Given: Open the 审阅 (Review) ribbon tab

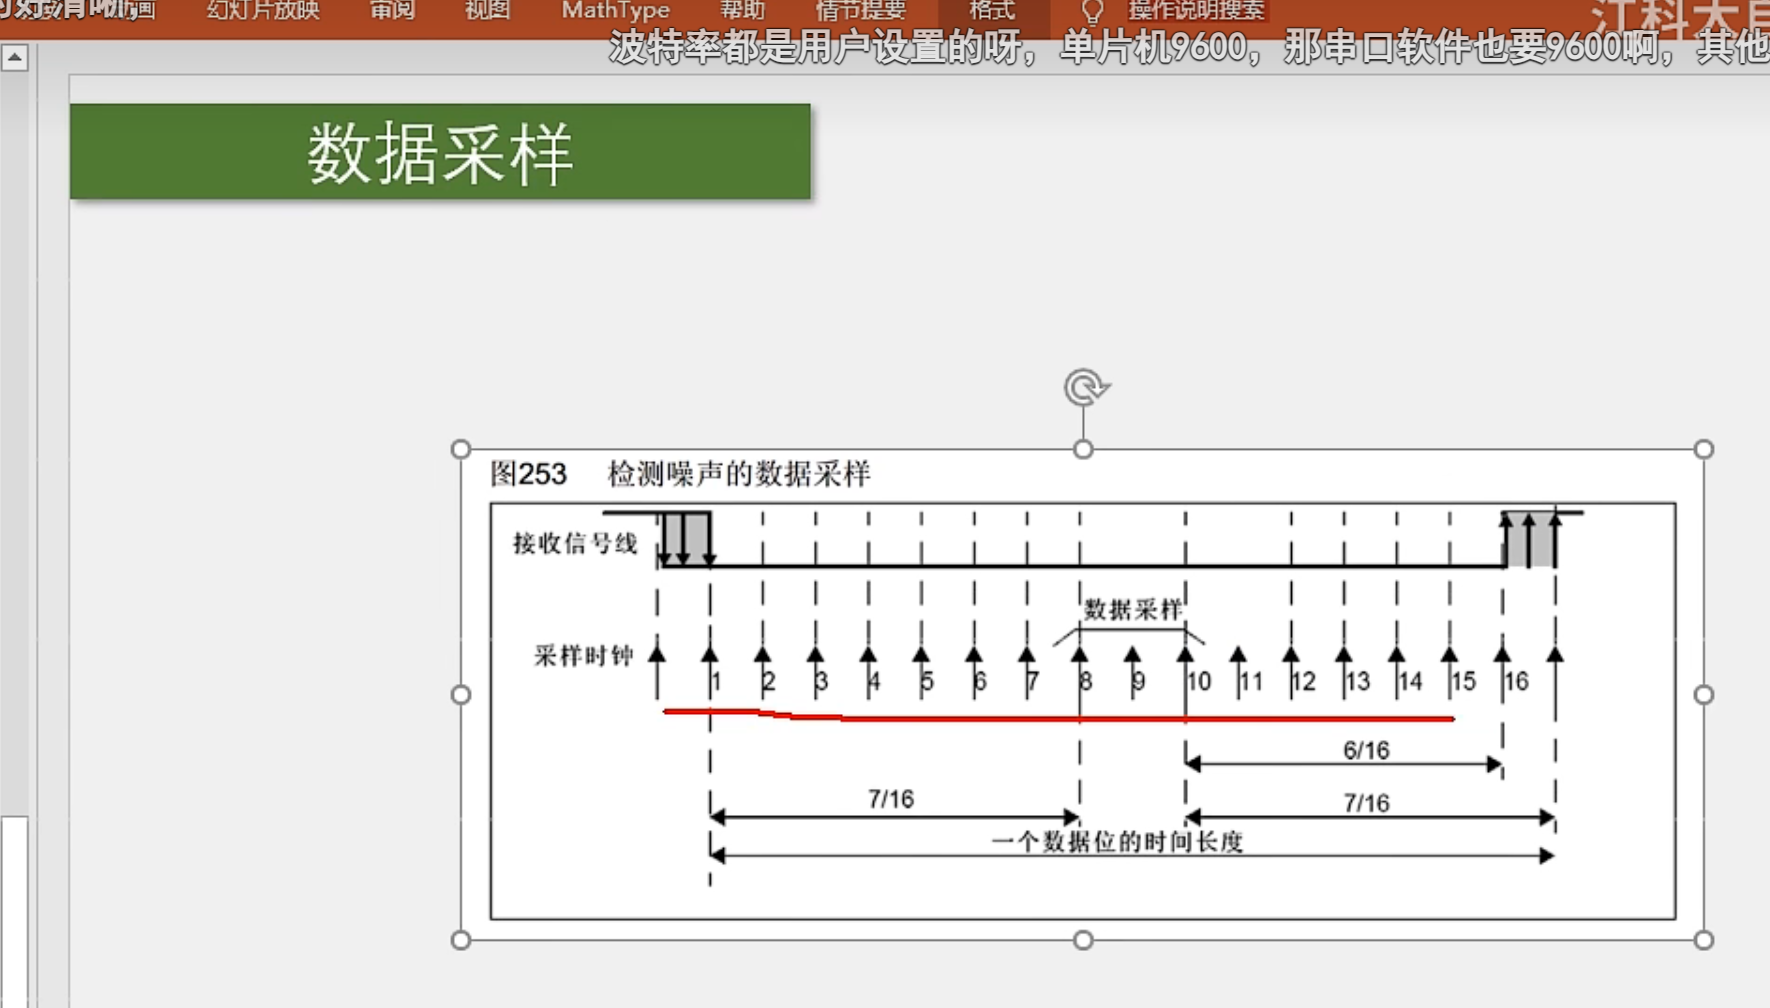Looking at the screenshot, I should [391, 12].
